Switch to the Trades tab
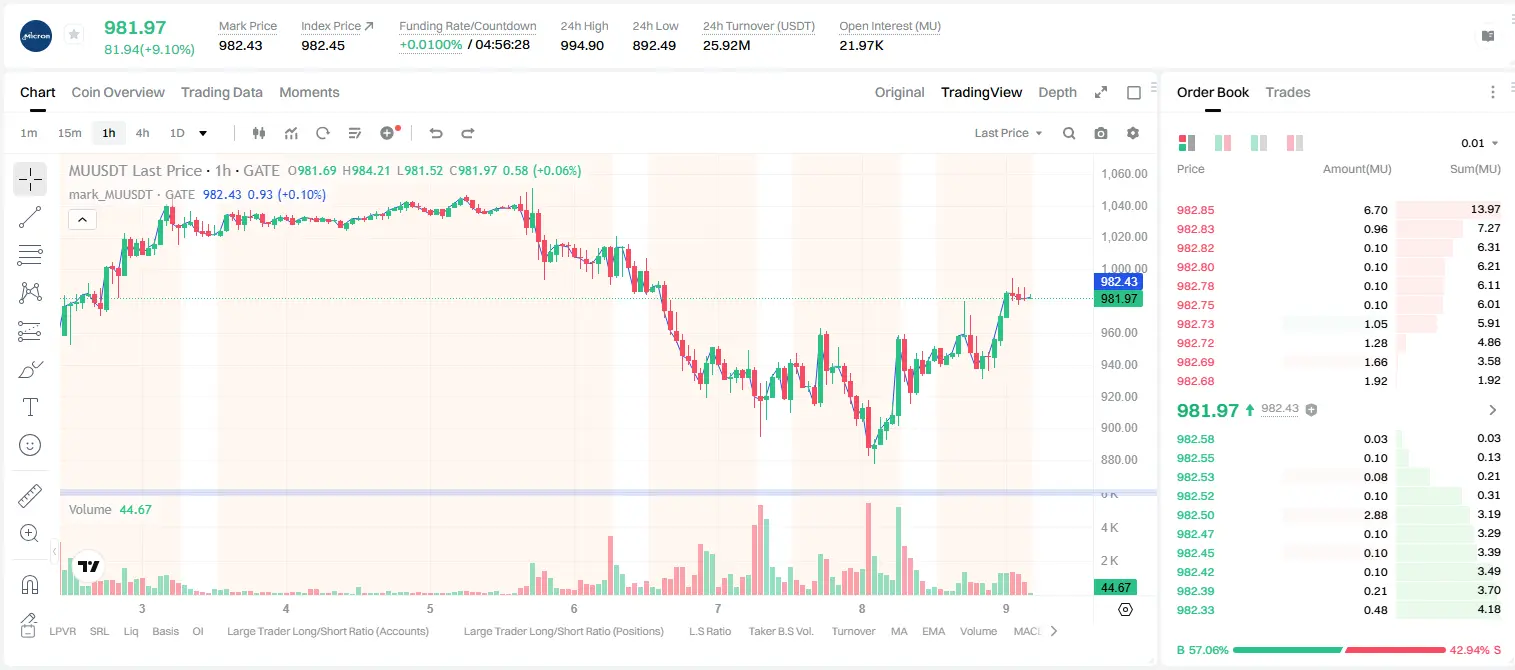 (1287, 92)
